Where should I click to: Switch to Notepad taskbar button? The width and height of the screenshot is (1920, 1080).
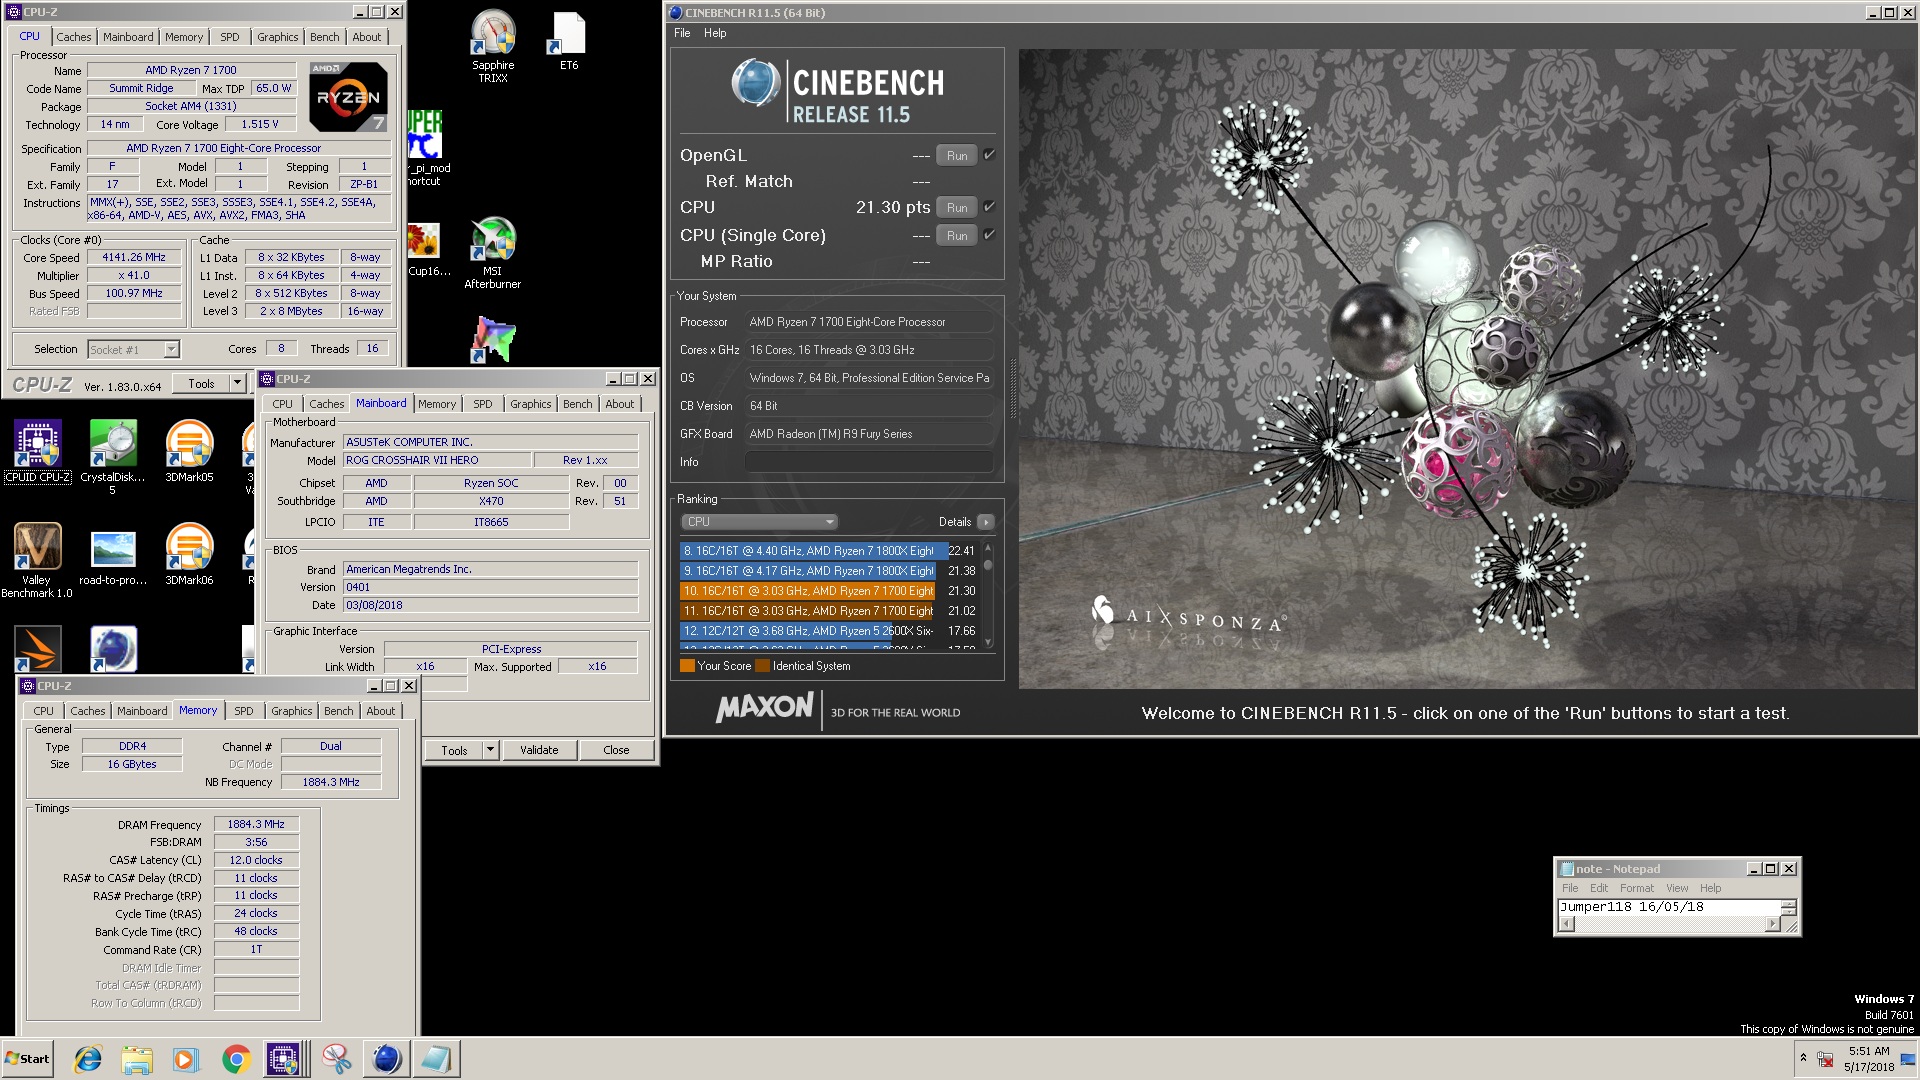[436, 1059]
